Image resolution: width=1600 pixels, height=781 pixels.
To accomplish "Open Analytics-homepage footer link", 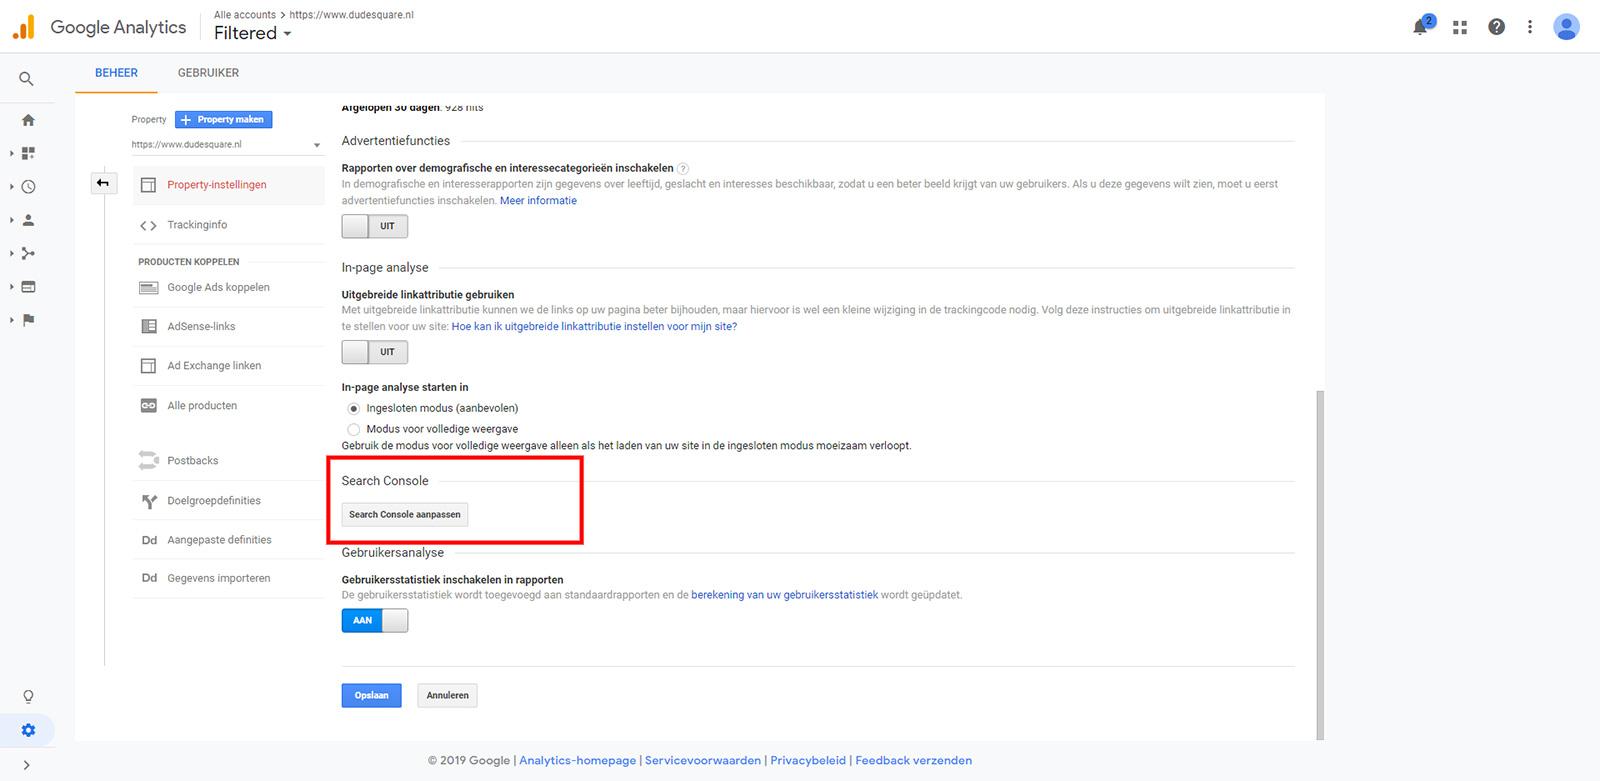I will 578,761.
